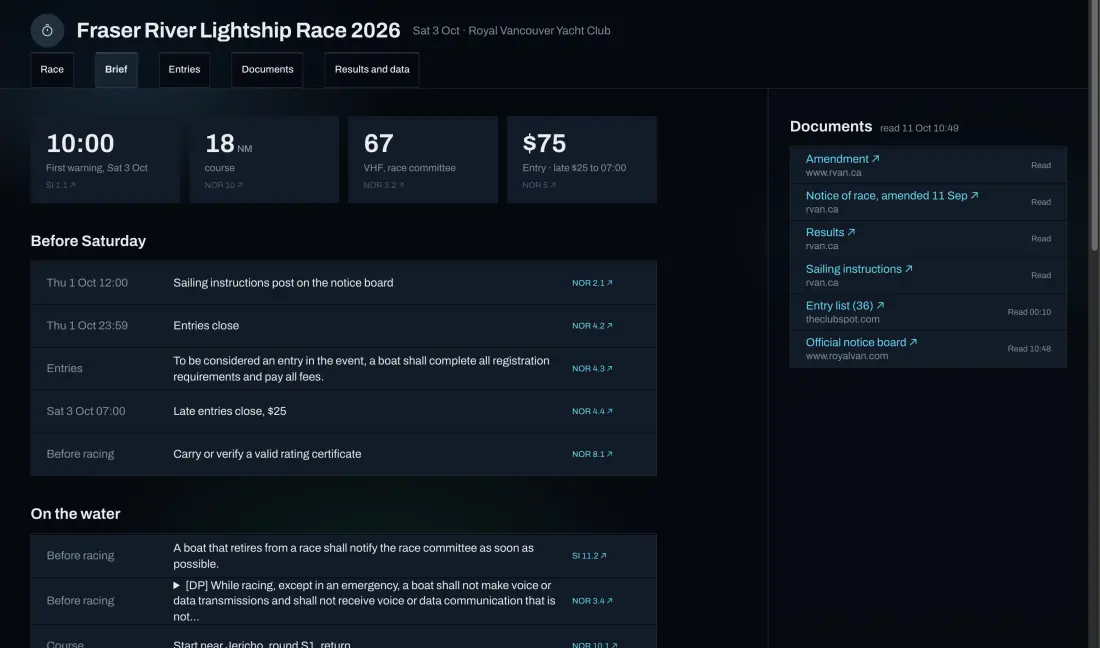Click 'Read 00:10' status for Entry list
1100x648 pixels.
[x=1029, y=312]
